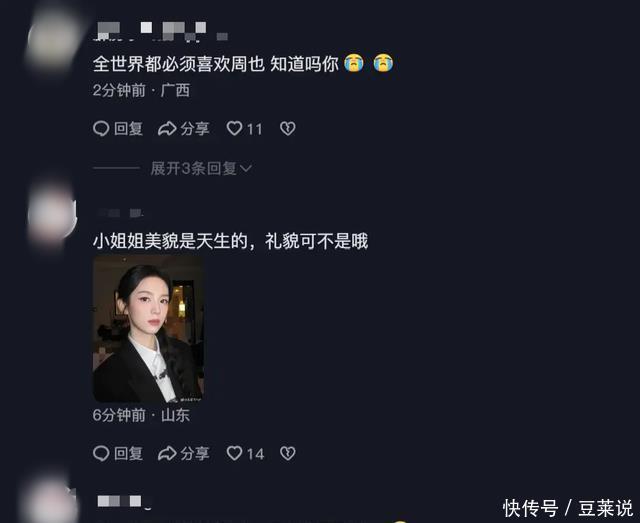Open second commenter's blurred avatar
Viewport: 640px width, 523px height.
click(x=52, y=214)
